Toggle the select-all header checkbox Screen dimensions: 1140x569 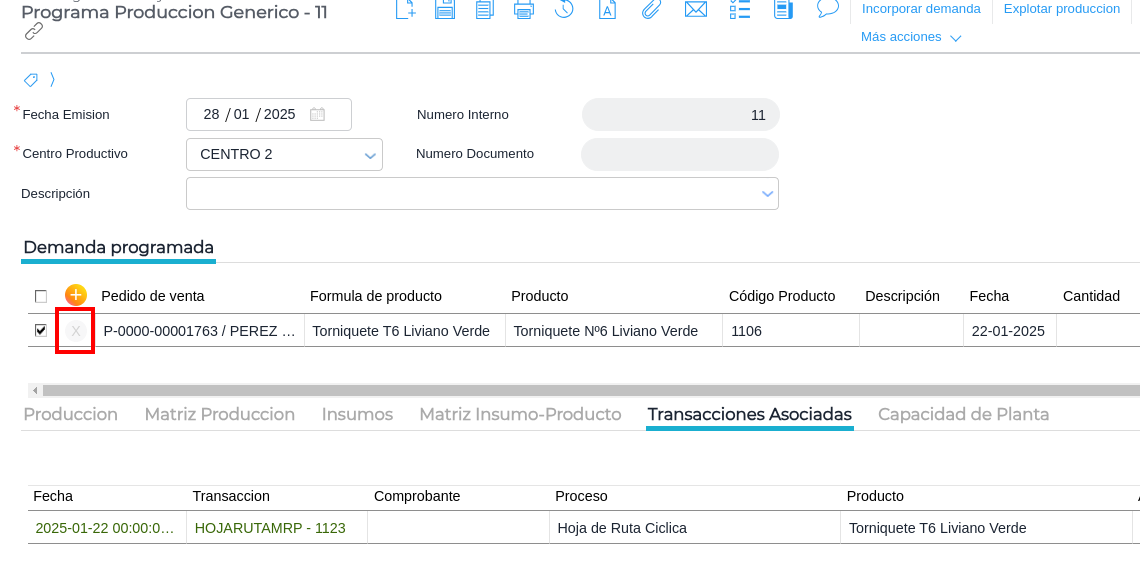pyautogui.click(x=41, y=296)
